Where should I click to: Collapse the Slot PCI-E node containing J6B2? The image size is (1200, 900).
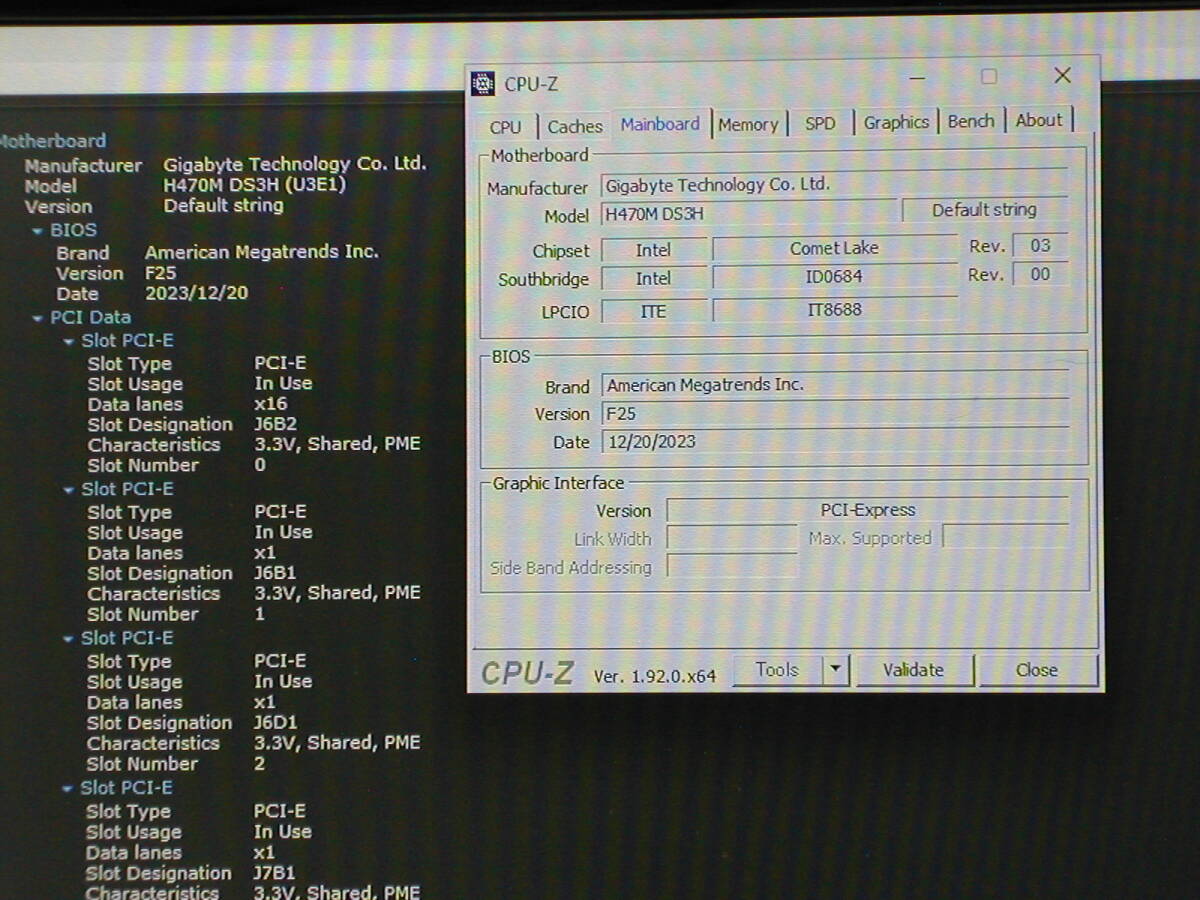(x=69, y=341)
